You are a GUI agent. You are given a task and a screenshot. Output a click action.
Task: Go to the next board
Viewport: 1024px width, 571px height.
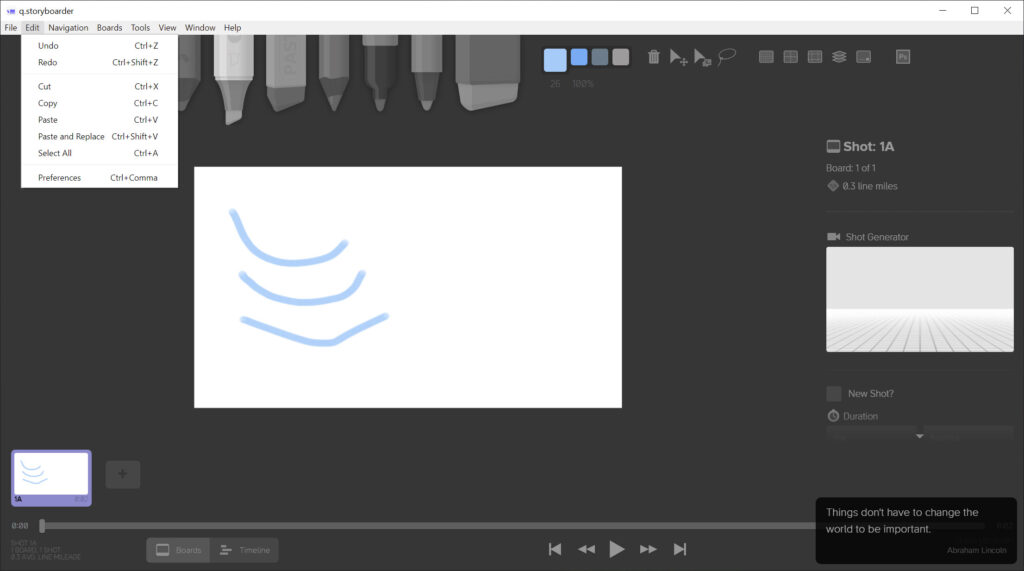click(648, 549)
